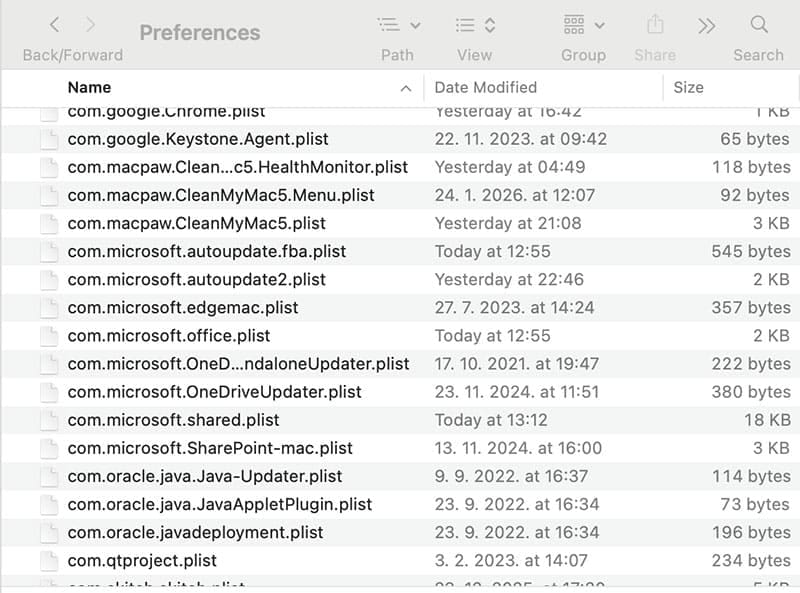
Task: Click file icon of com.oracle.javadeployment.plist
Action: (49, 532)
